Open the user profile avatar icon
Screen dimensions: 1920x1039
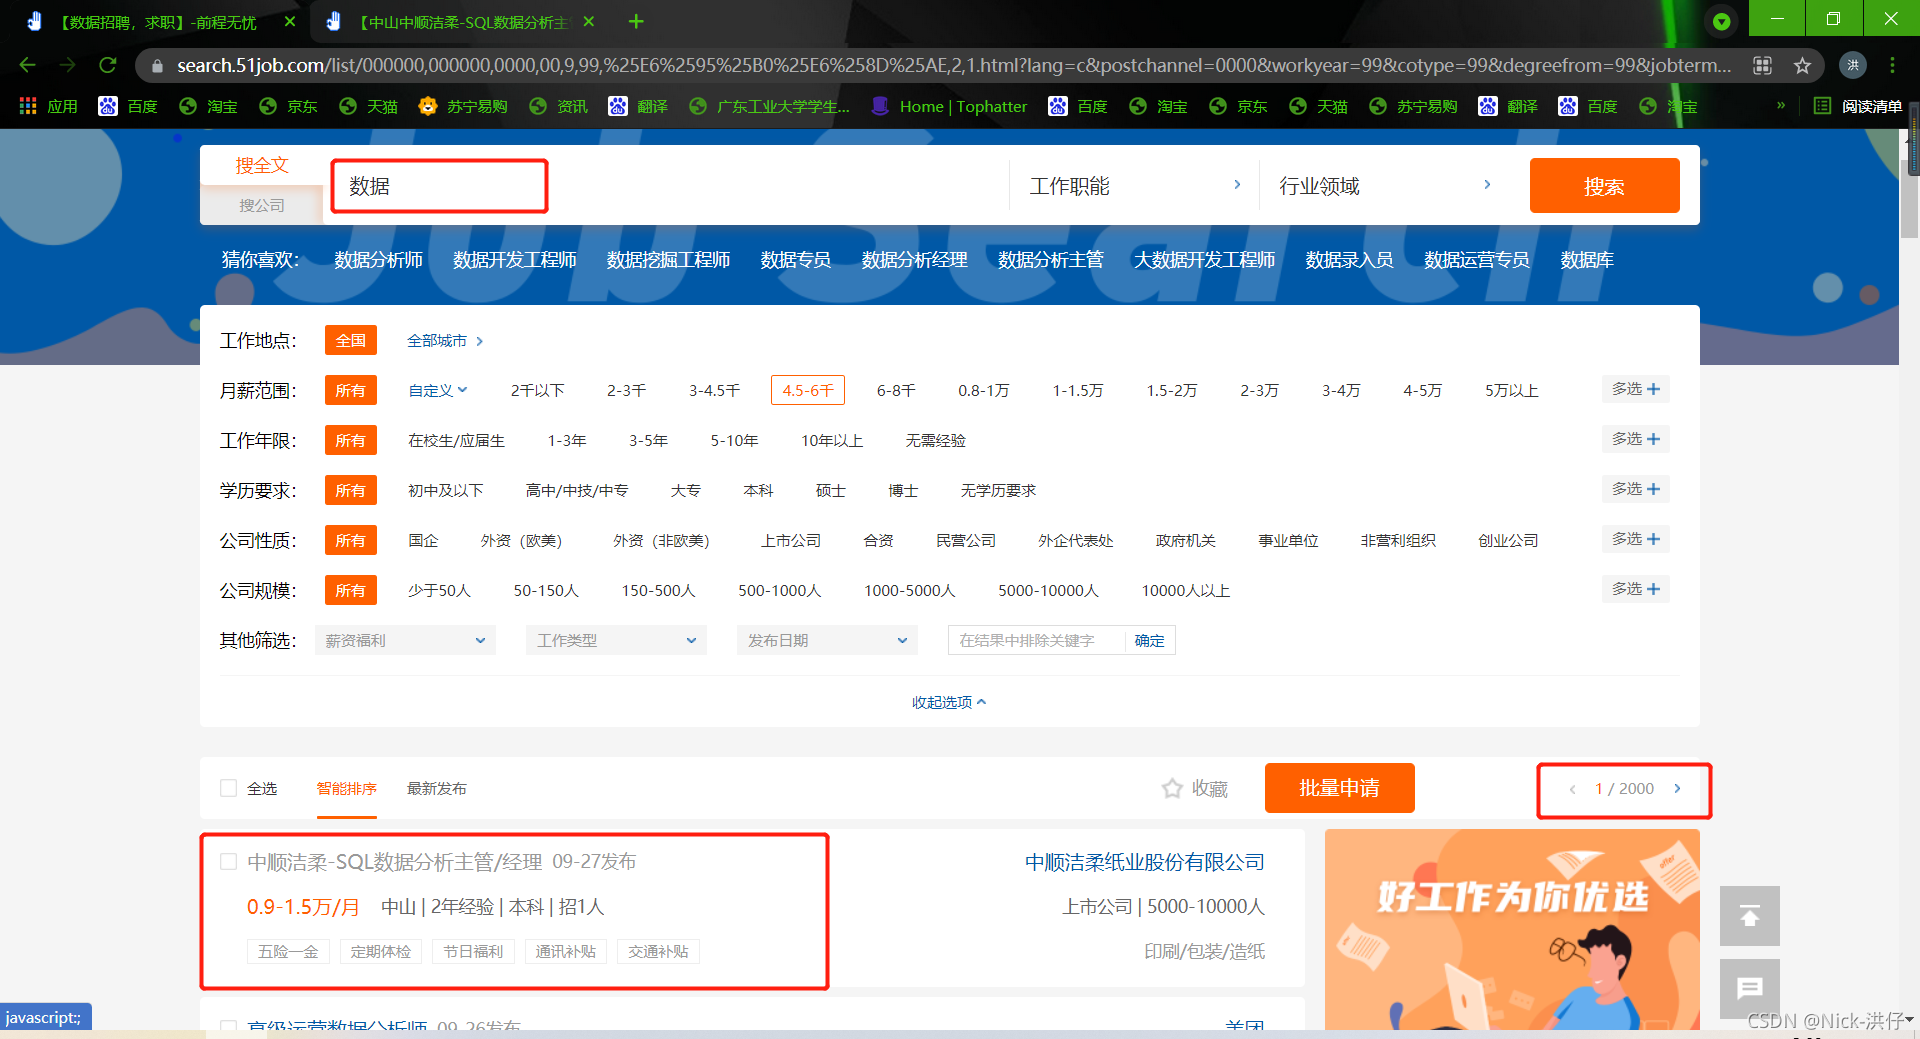(1853, 65)
